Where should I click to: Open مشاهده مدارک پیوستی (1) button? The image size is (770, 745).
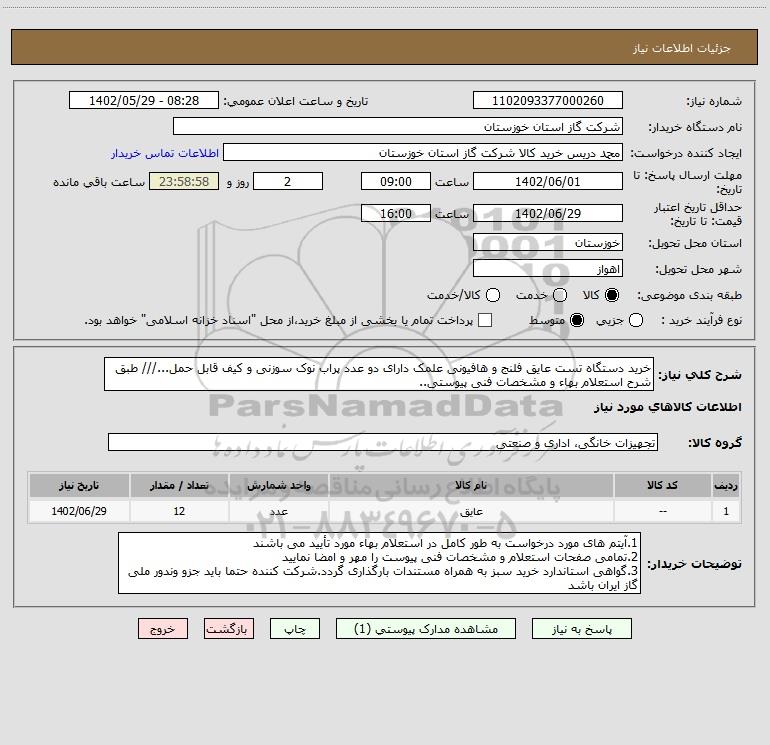tap(426, 629)
